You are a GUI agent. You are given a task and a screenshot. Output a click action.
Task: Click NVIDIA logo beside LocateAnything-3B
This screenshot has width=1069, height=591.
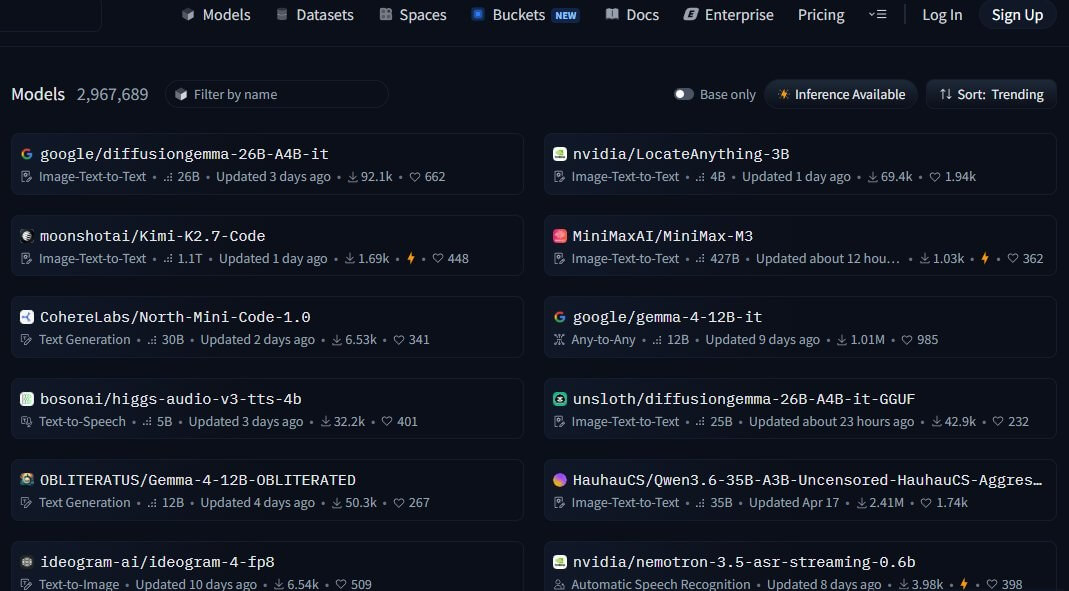point(560,154)
